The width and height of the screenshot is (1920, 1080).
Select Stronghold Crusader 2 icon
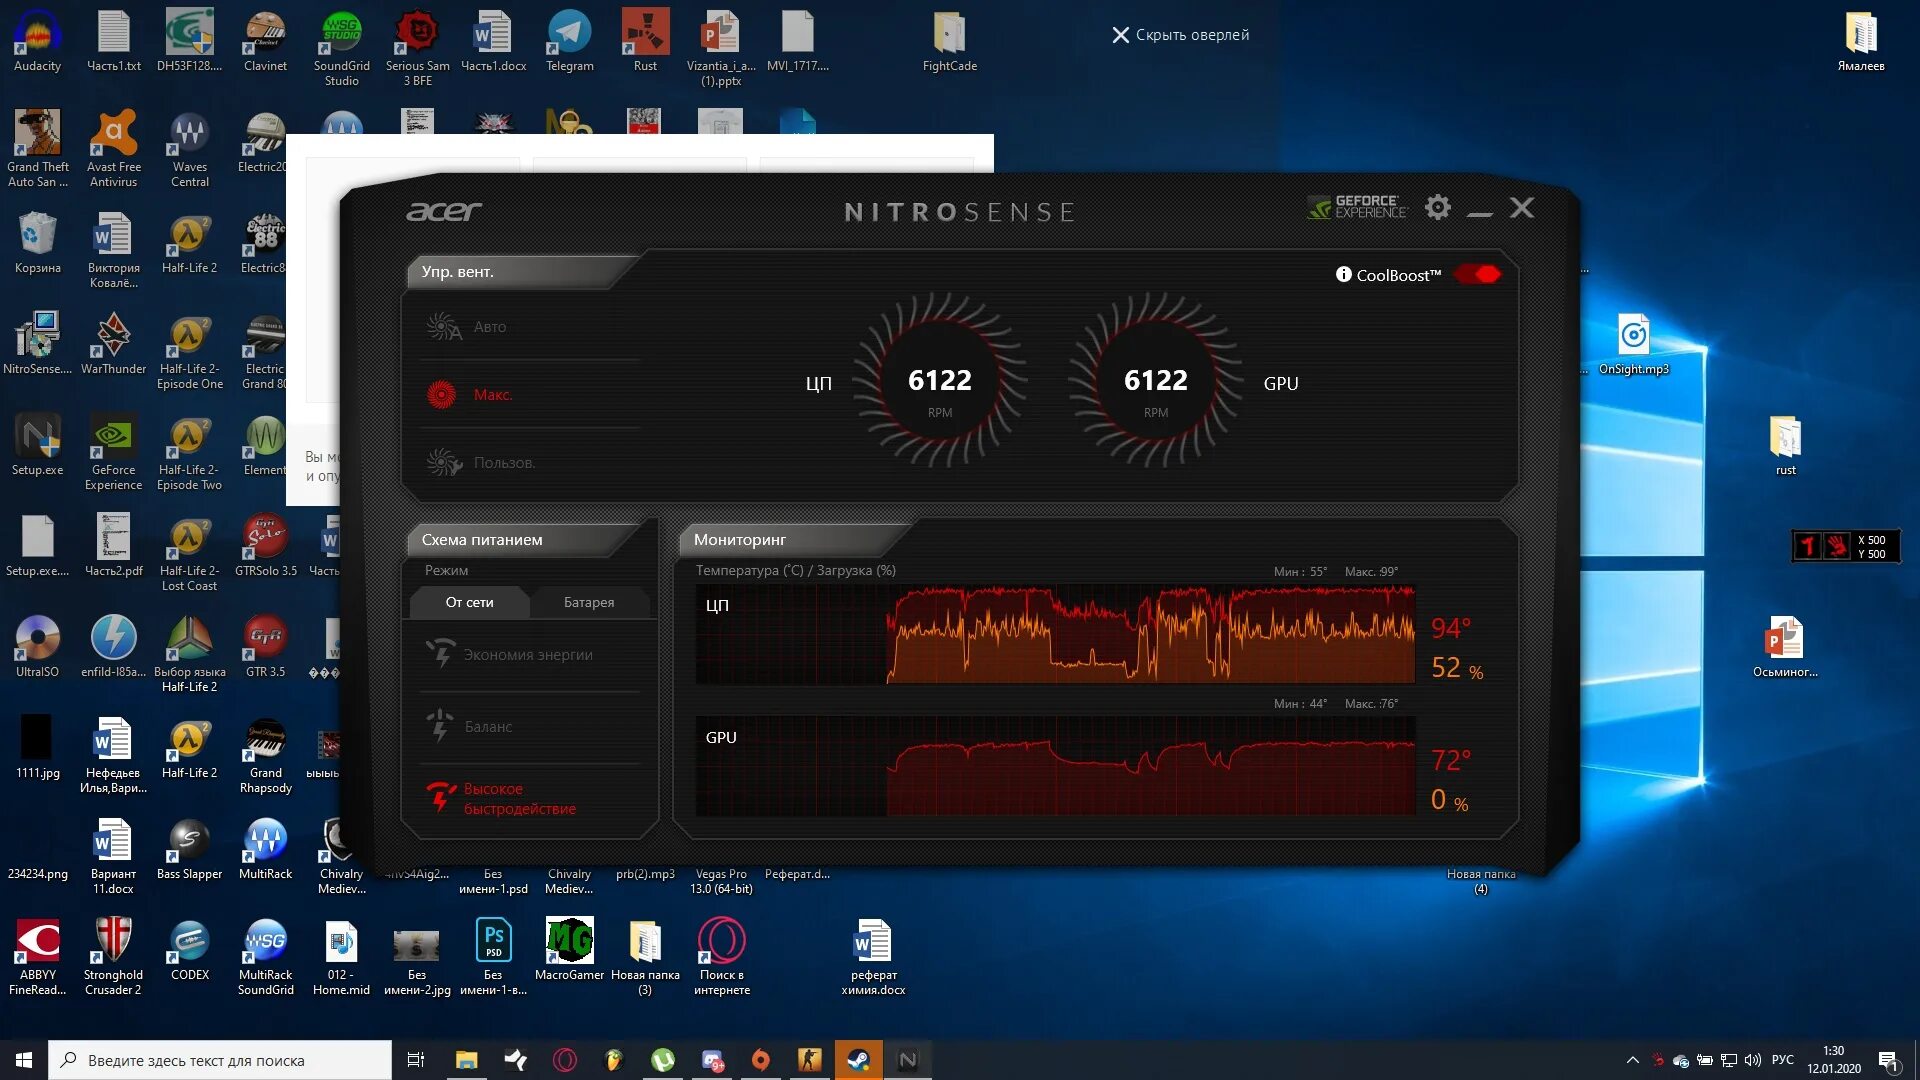113,958
